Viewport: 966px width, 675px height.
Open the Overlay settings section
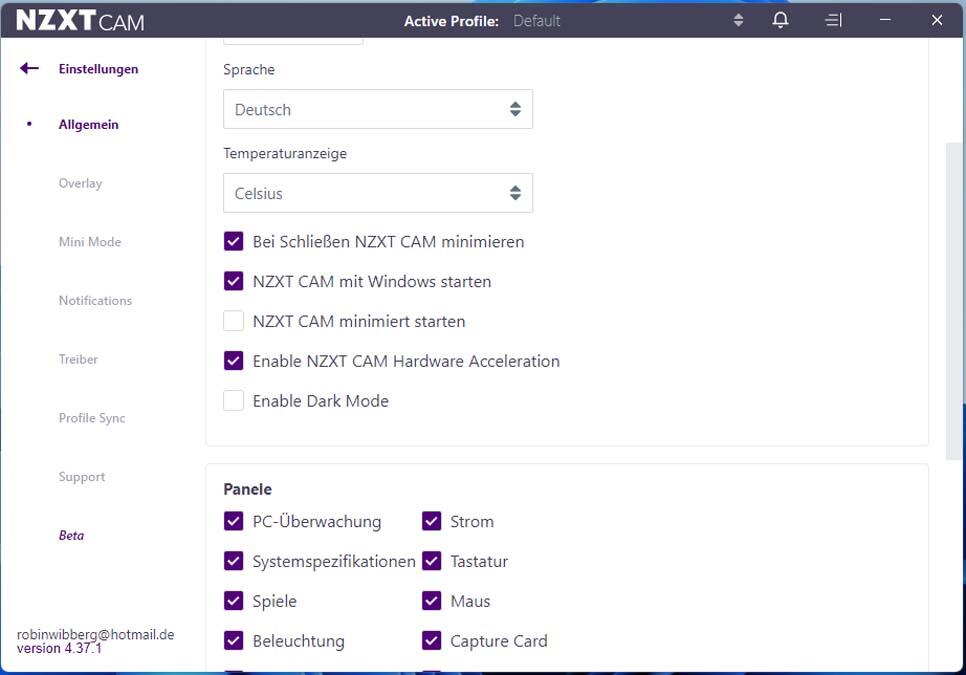click(80, 183)
